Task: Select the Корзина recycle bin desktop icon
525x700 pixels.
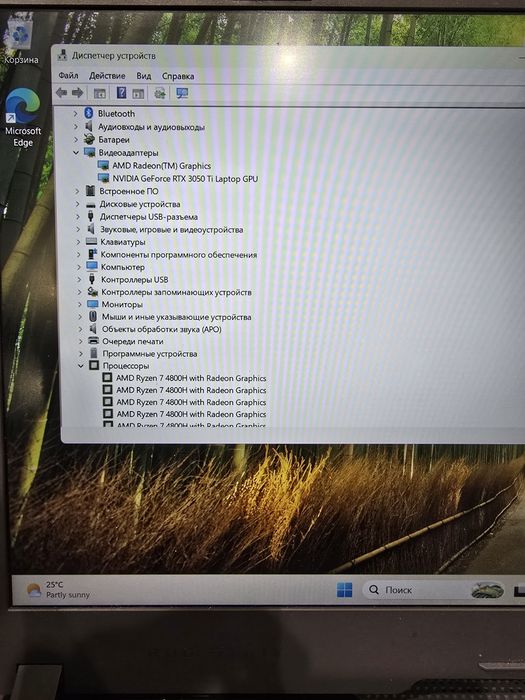Action: pyautogui.click(x=21, y=42)
